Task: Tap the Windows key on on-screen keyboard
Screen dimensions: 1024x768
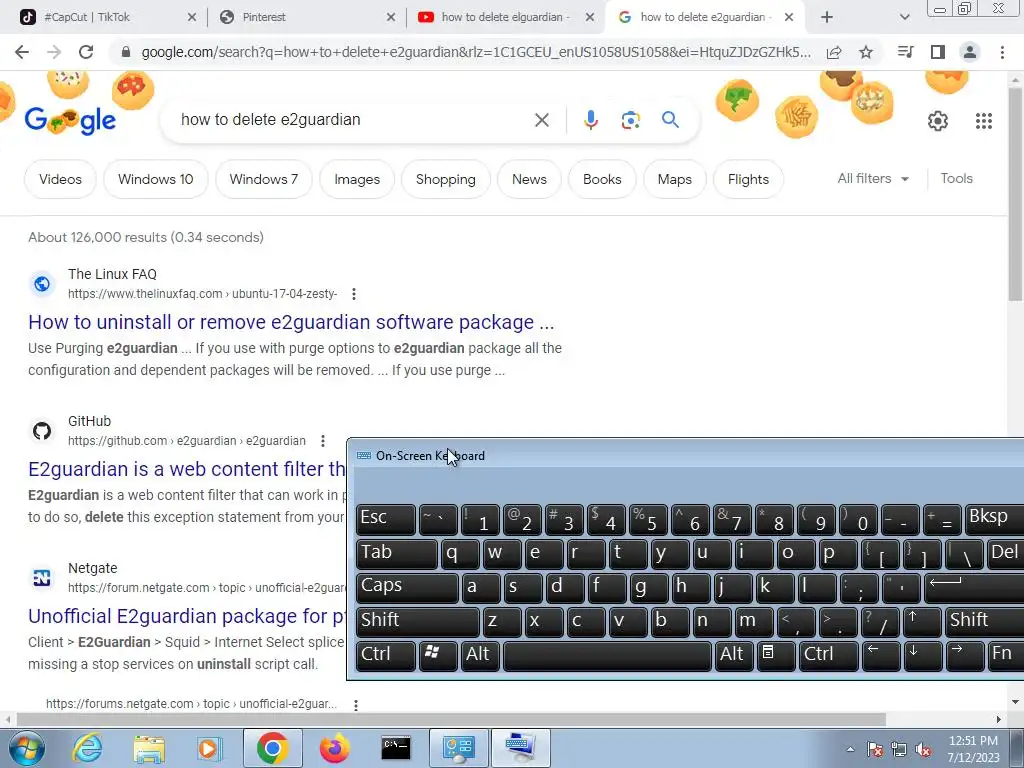Action: pyautogui.click(x=438, y=655)
